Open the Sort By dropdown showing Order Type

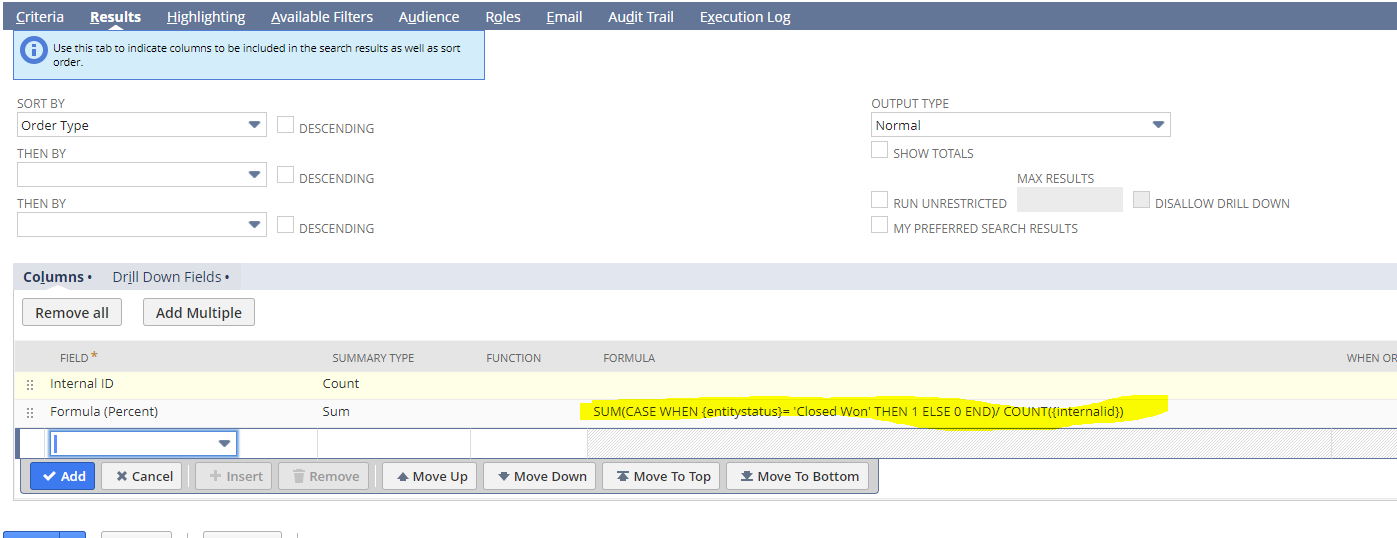pos(142,125)
